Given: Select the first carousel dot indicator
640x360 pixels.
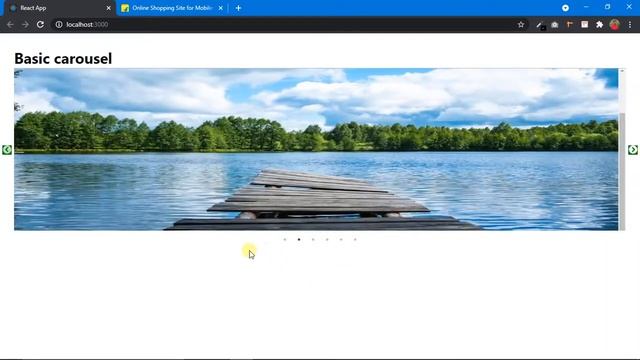Looking at the screenshot, I should (285, 240).
